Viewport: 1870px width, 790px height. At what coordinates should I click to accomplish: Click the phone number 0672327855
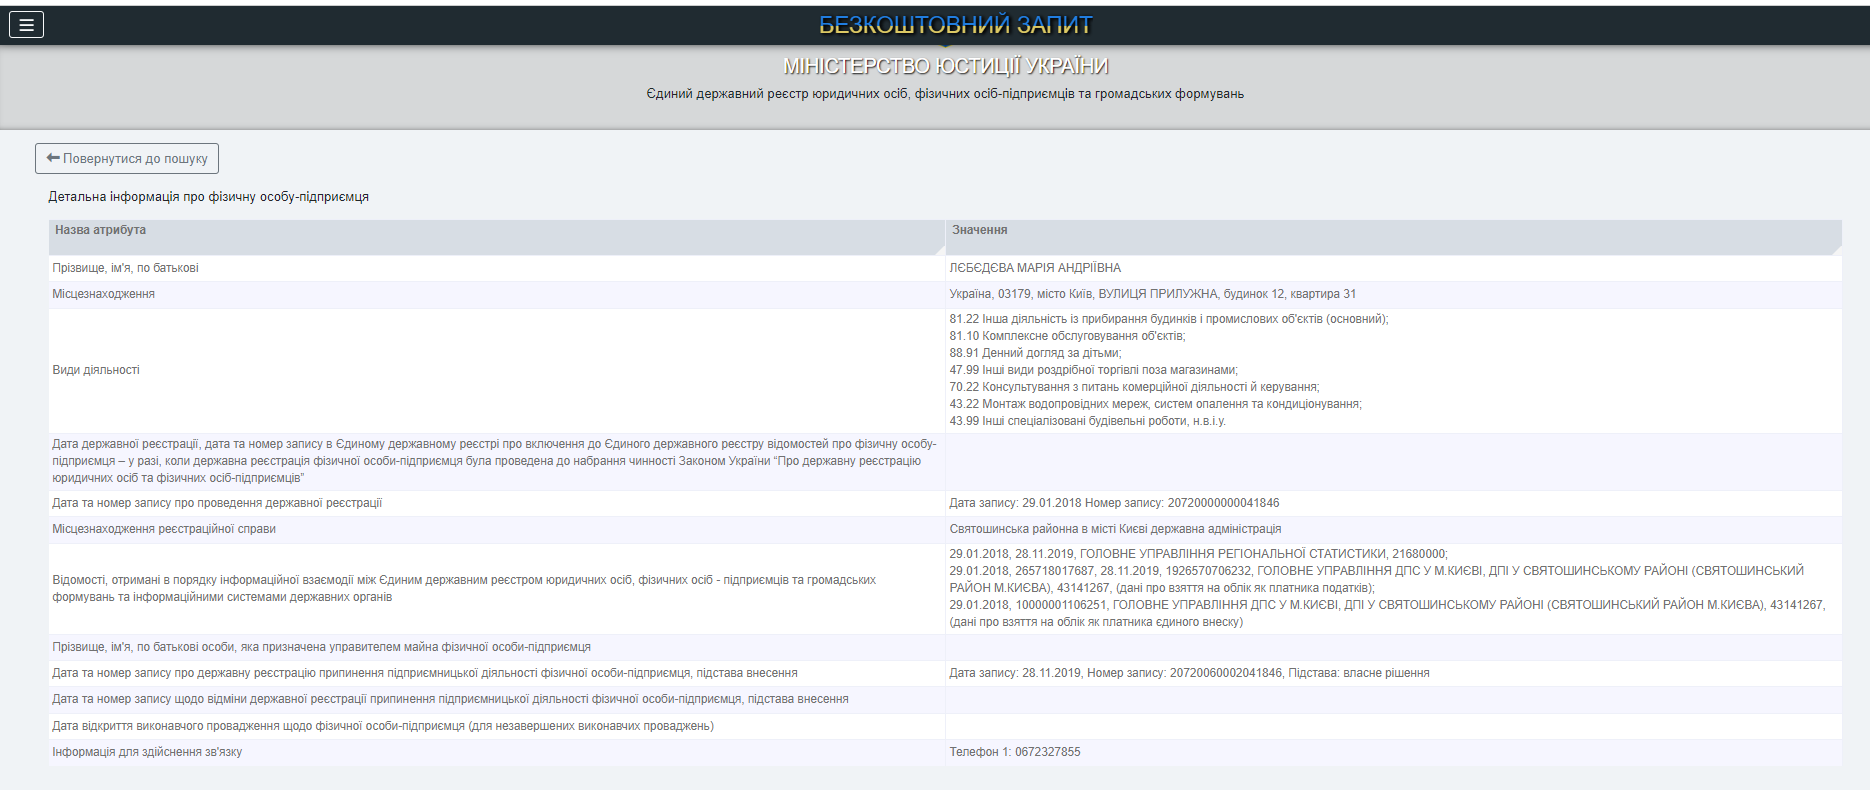pos(1047,752)
